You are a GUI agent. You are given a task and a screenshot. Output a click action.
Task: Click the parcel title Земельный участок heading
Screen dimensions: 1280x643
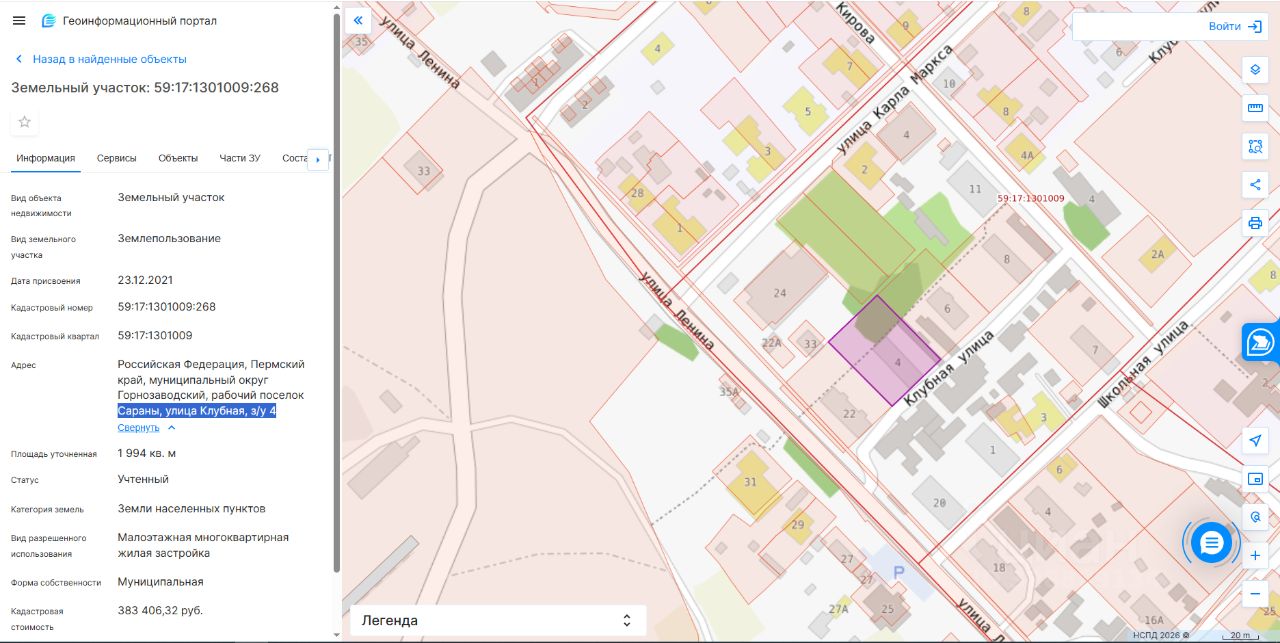145,87
